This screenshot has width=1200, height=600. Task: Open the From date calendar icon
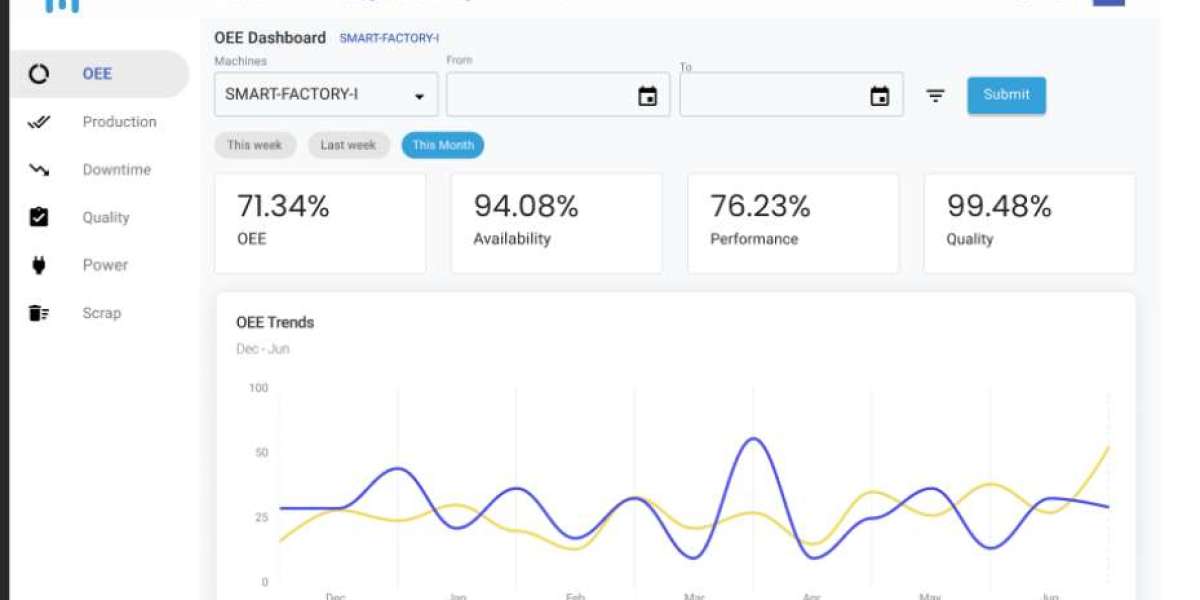(x=647, y=96)
